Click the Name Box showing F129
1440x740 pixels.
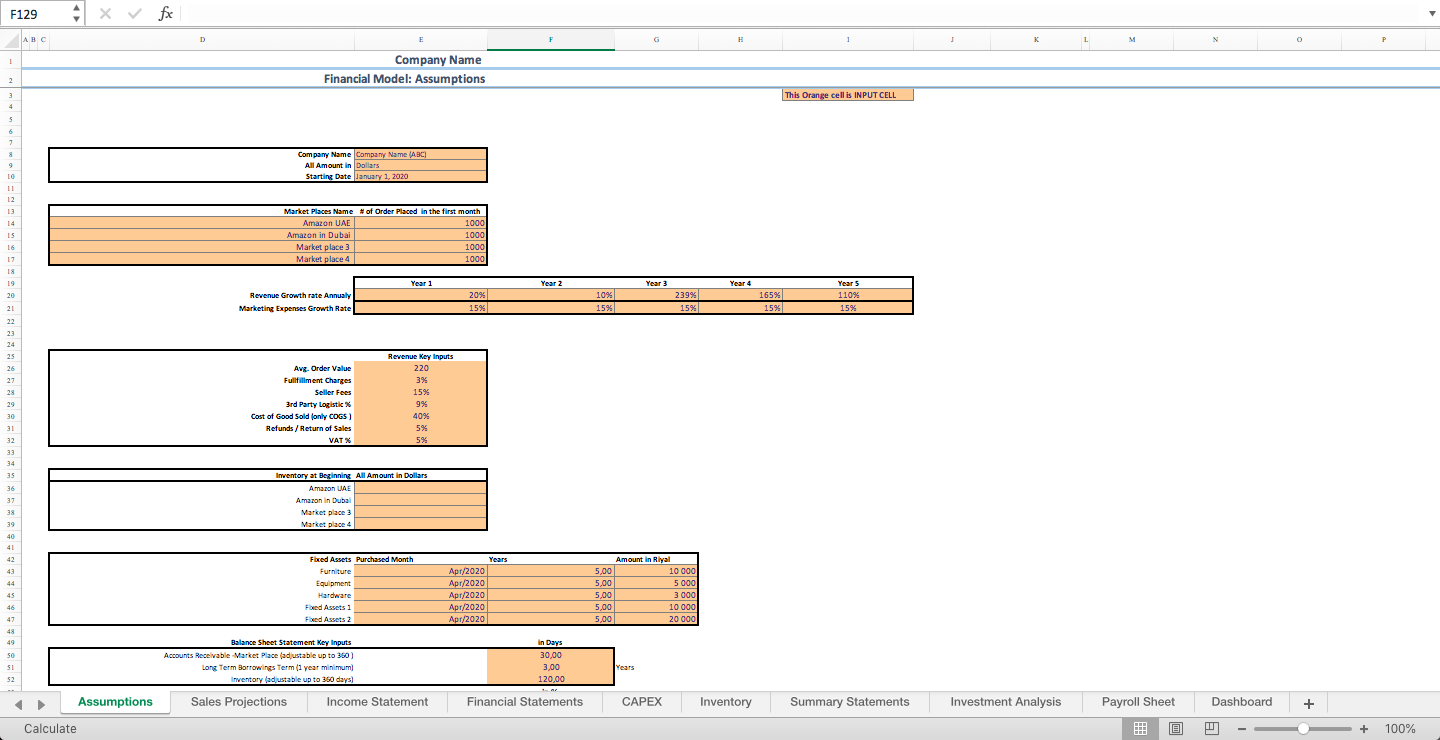[37, 13]
